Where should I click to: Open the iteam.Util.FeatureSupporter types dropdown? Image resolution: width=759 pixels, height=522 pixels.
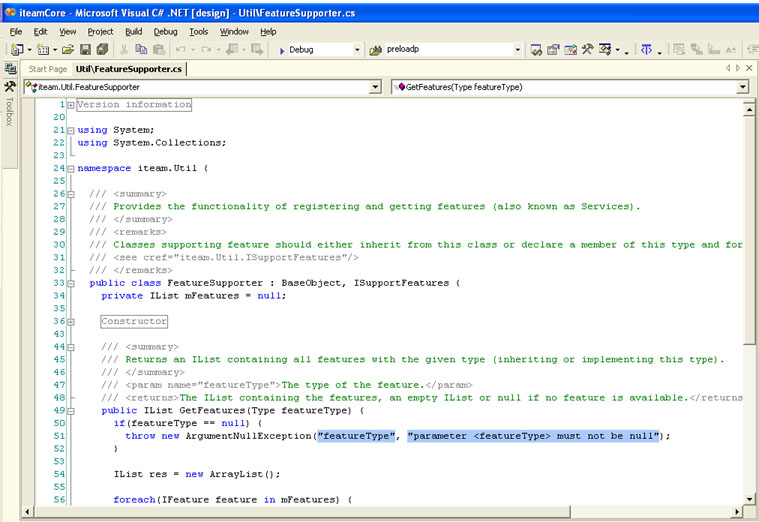pyautogui.click(x=375, y=87)
